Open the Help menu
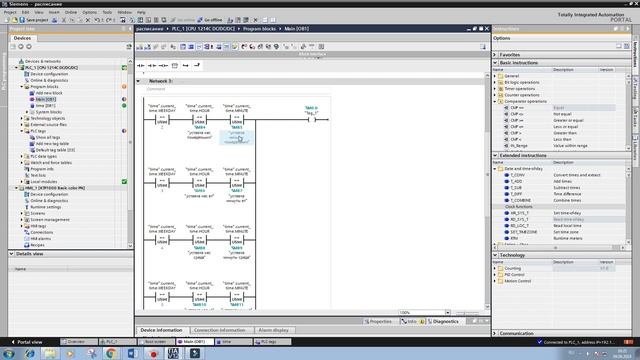Screen dimensions: 640x360 (141, 12)
